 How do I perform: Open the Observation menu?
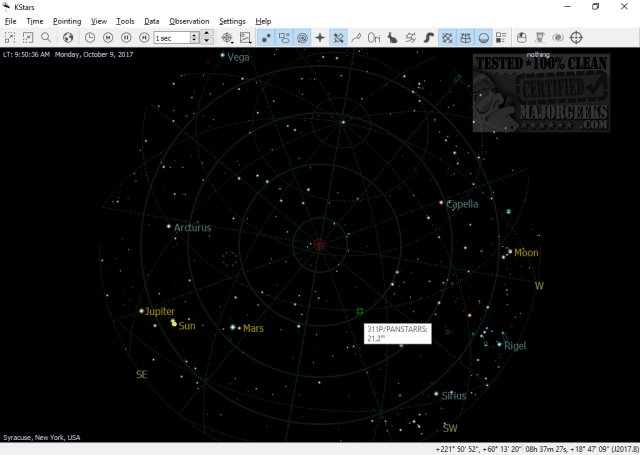pyautogui.click(x=189, y=21)
